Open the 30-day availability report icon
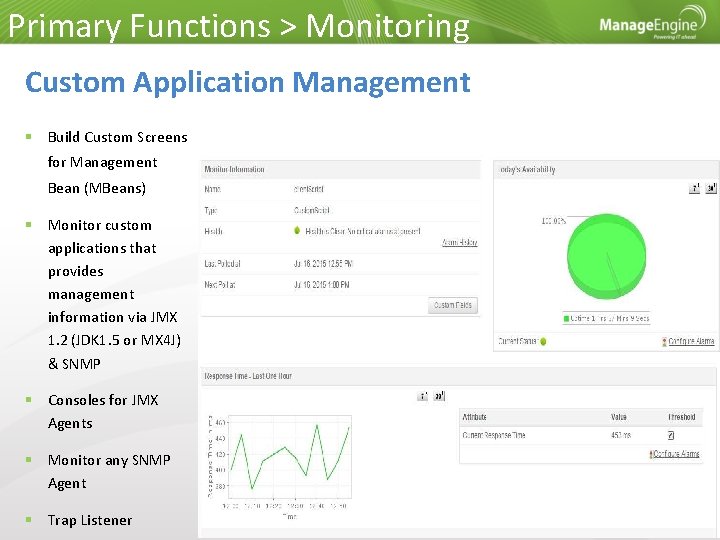Image resolution: width=720 pixels, height=540 pixels. pyautogui.click(x=711, y=188)
